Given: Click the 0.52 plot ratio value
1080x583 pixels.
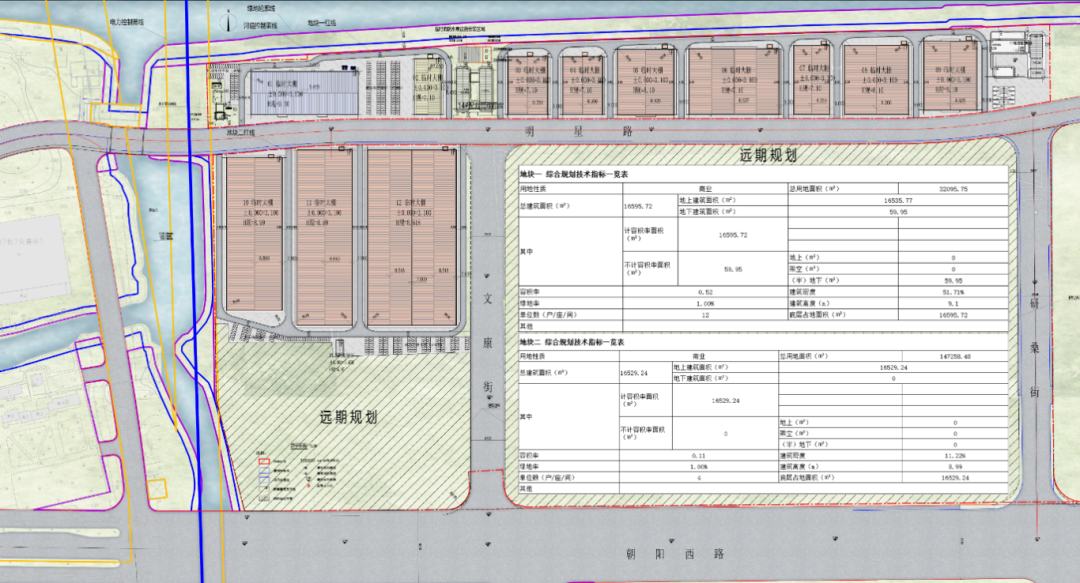Looking at the screenshot, I should point(705,292).
